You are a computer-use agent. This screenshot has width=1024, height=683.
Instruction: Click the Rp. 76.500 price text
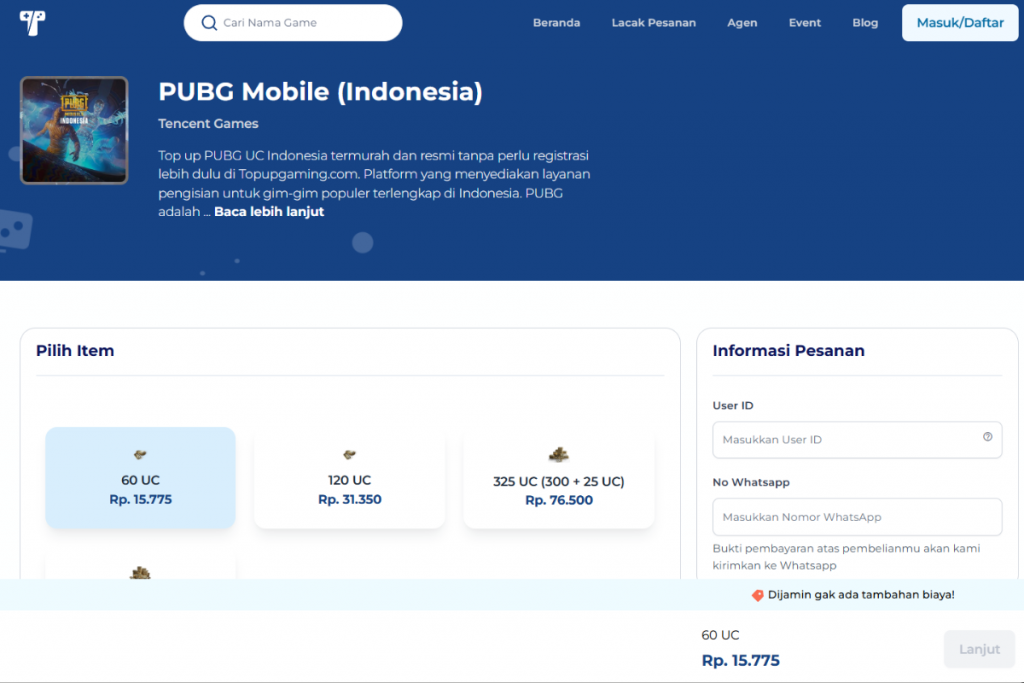tap(559, 500)
